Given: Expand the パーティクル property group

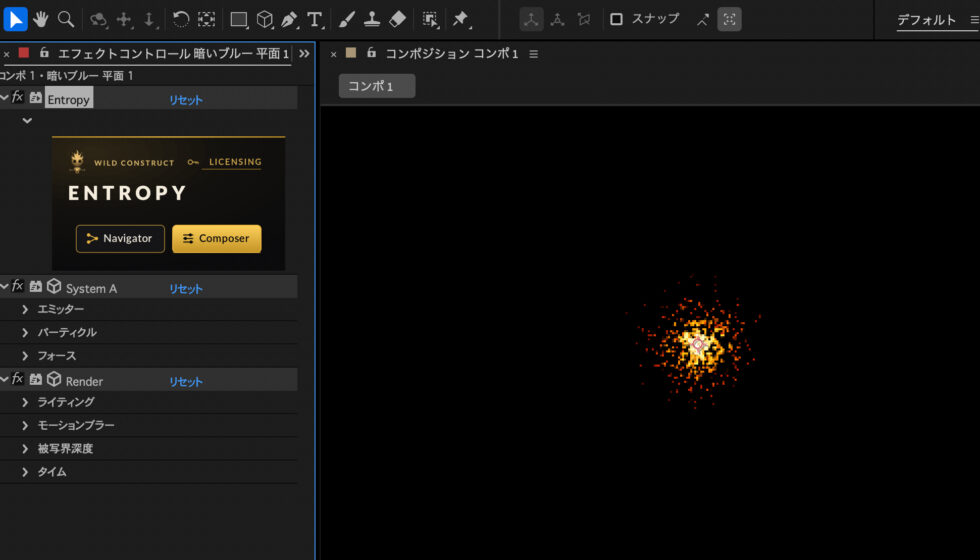Looking at the screenshot, I should pyautogui.click(x=25, y=332).
